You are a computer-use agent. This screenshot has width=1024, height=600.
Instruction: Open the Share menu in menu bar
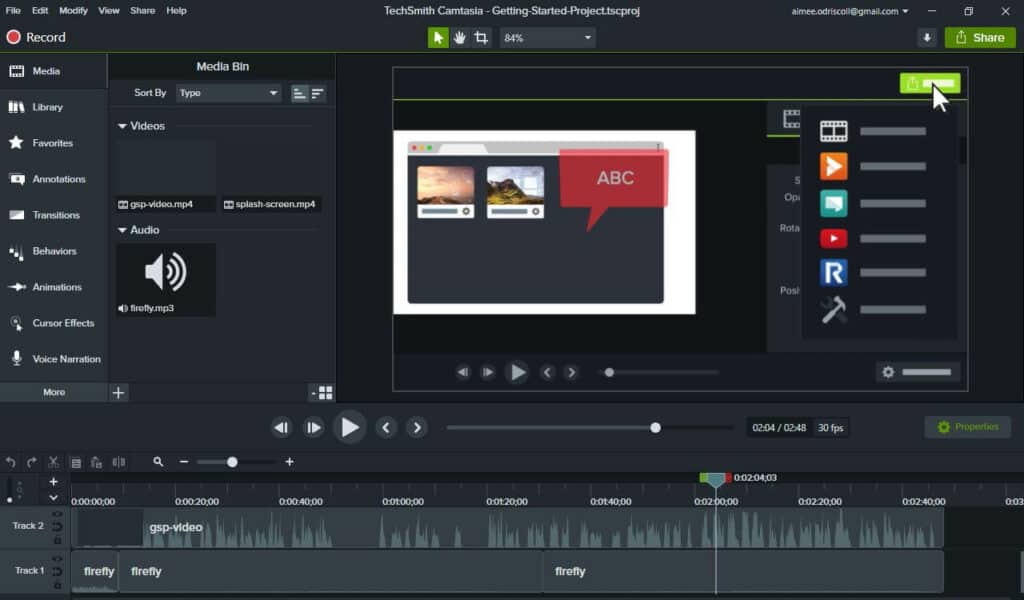point(142,10)
